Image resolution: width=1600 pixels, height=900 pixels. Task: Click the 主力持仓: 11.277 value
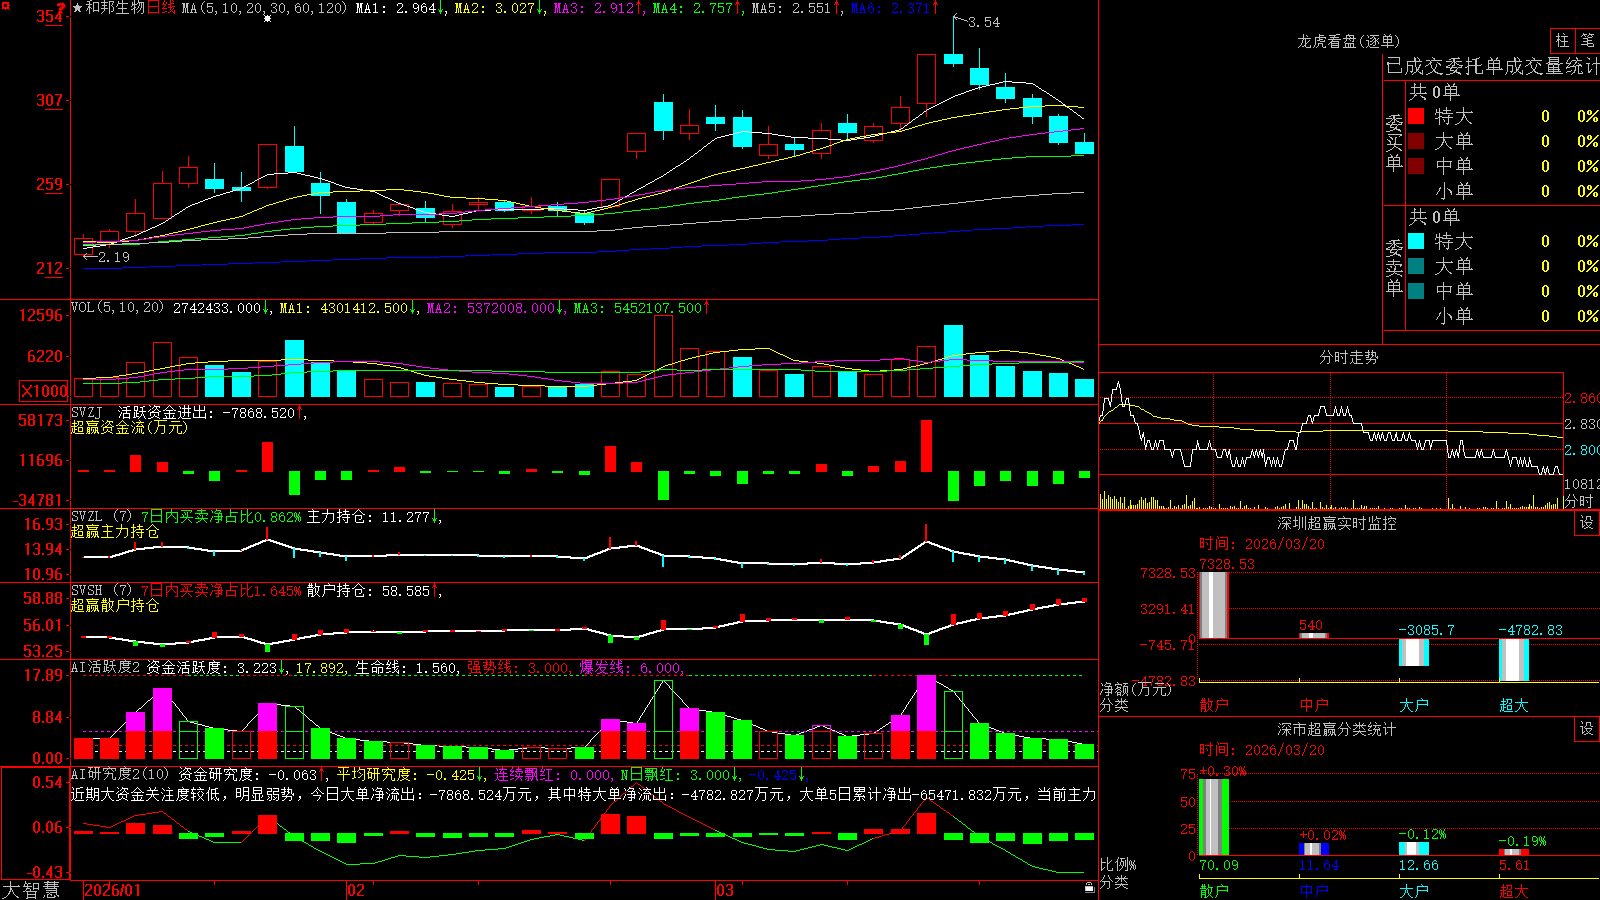tap(368, 517)
